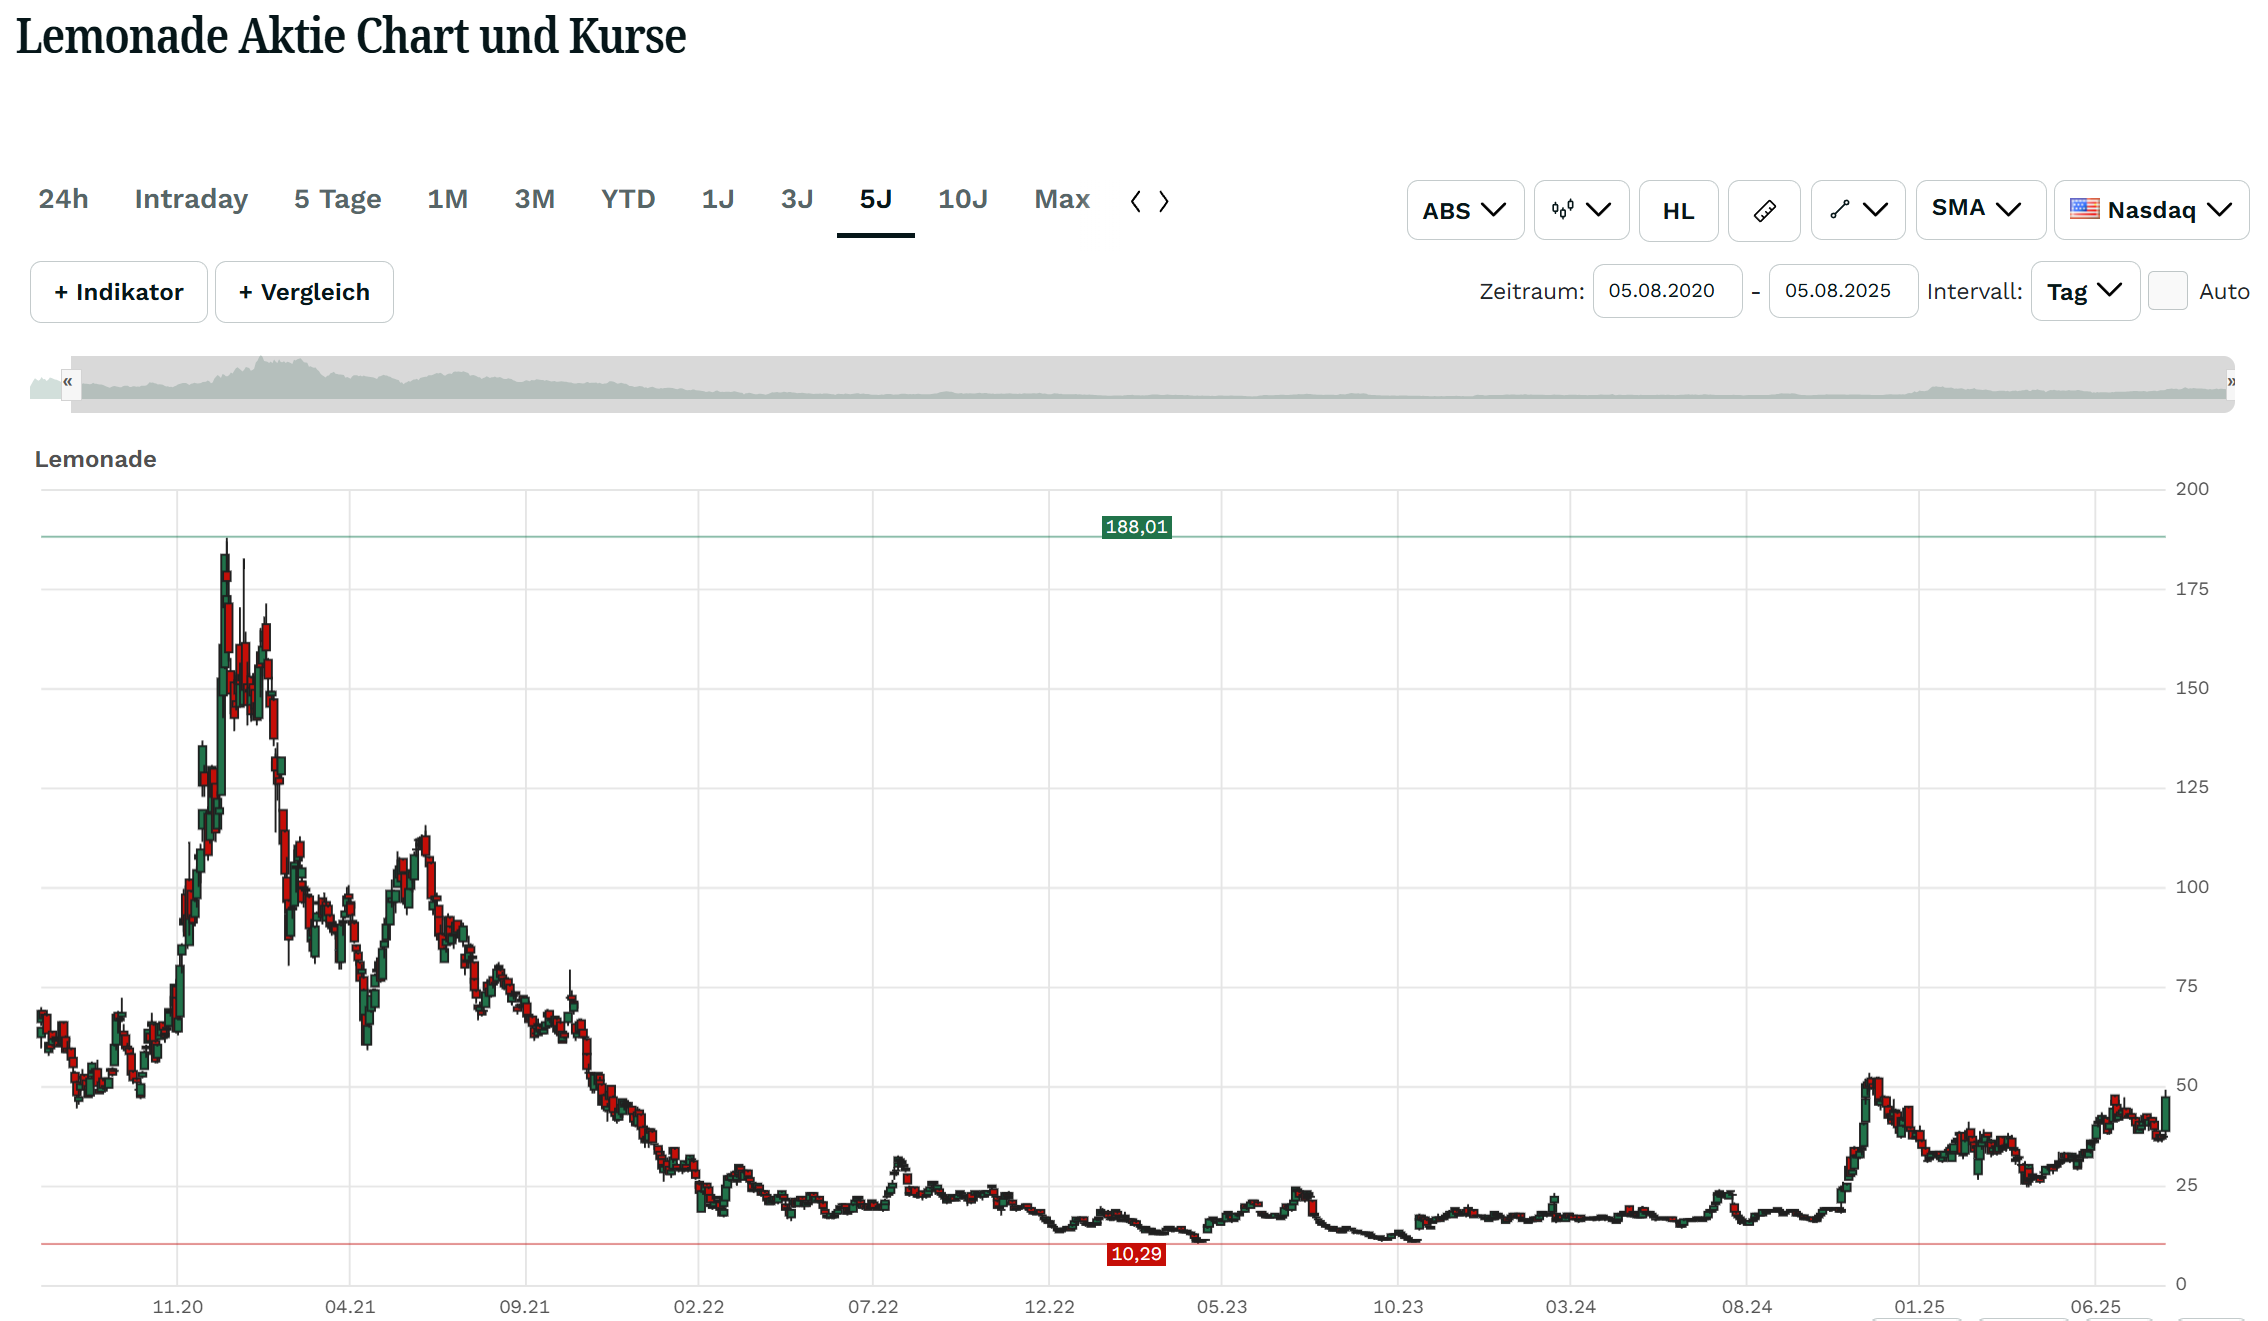The height and width of the screenshot is (1321, 2268).
Task: Switch to the Intraday tab
Action: tap(191, 199)
